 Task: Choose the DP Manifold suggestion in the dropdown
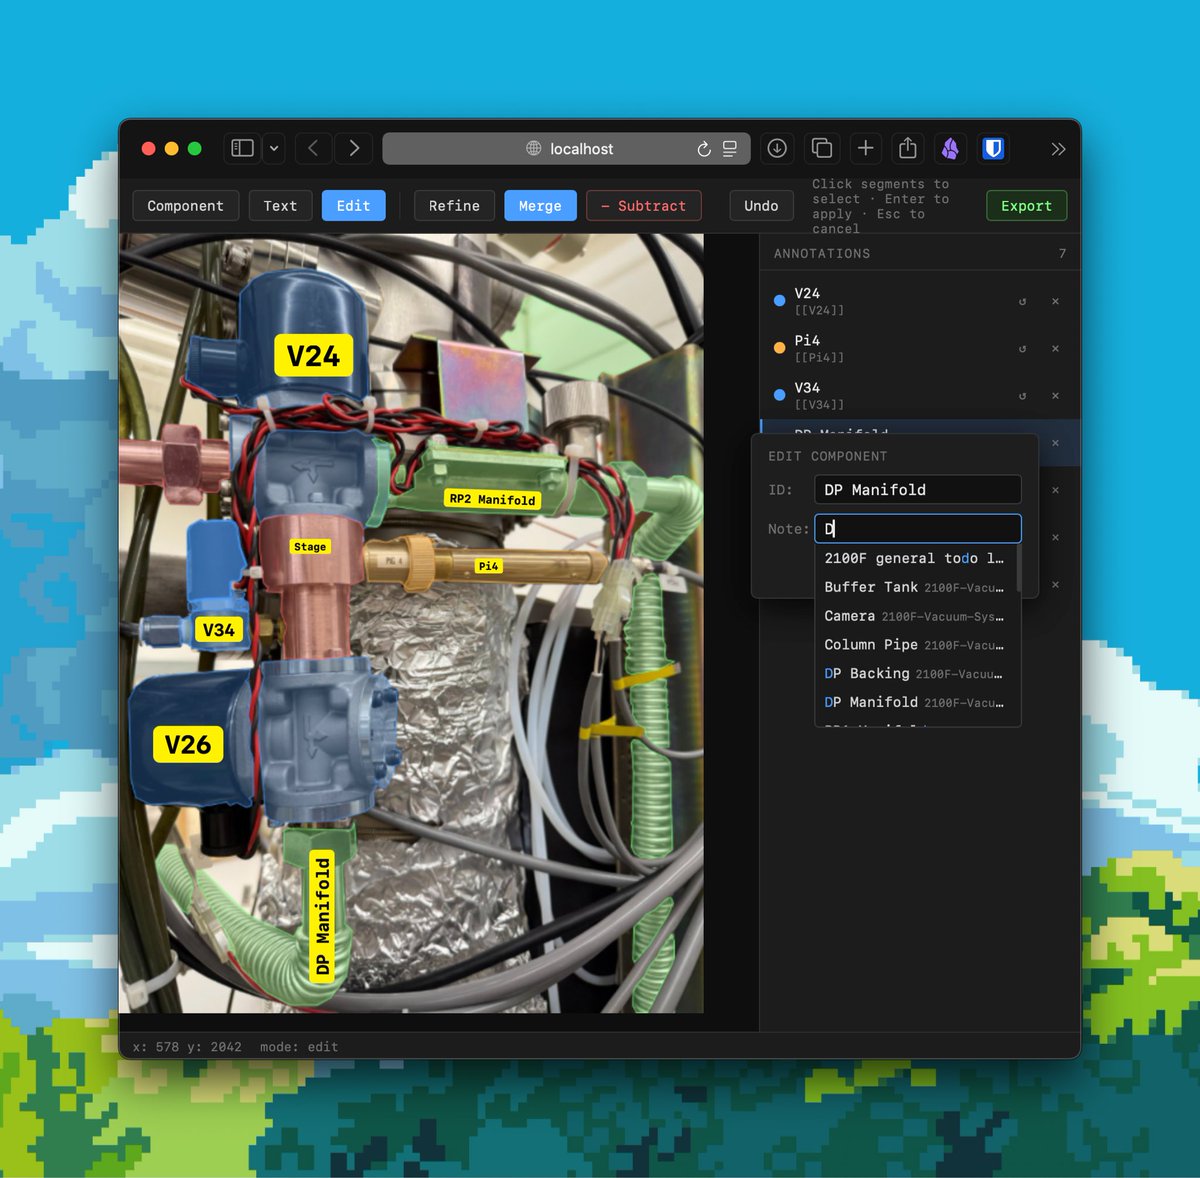[916, 703]
